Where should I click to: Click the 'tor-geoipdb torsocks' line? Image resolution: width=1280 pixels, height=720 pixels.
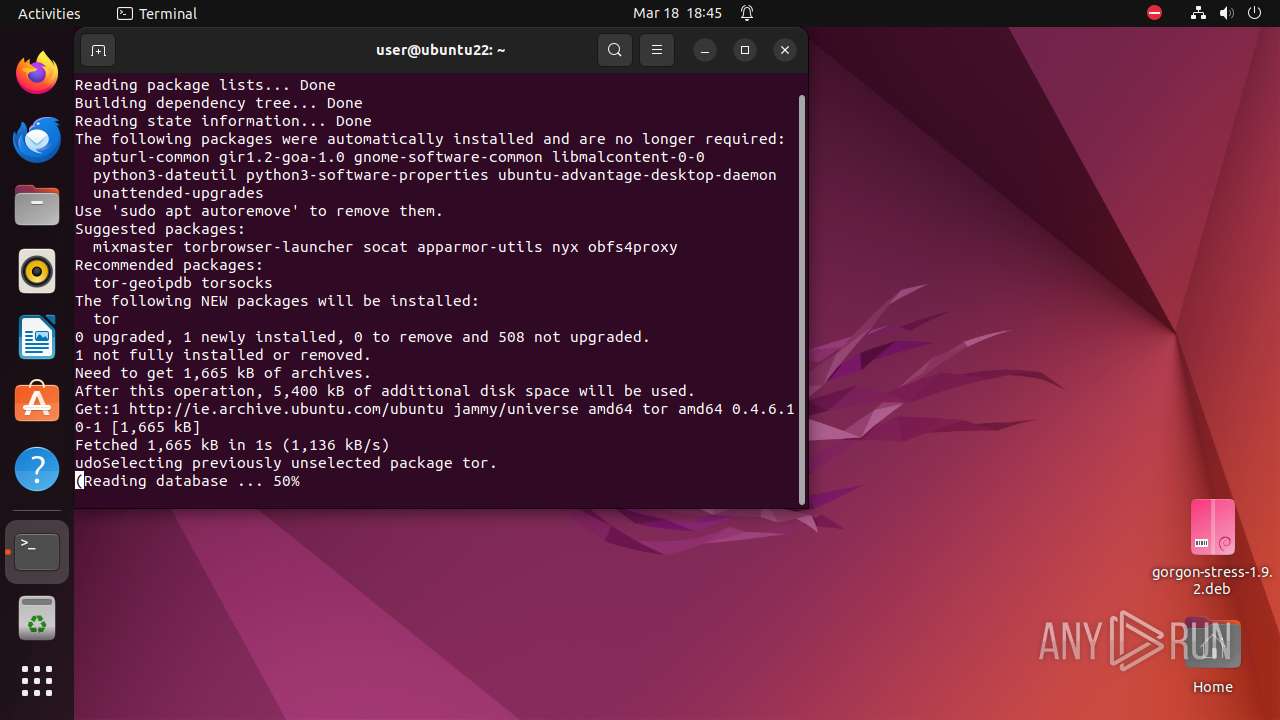click(182, 283)
